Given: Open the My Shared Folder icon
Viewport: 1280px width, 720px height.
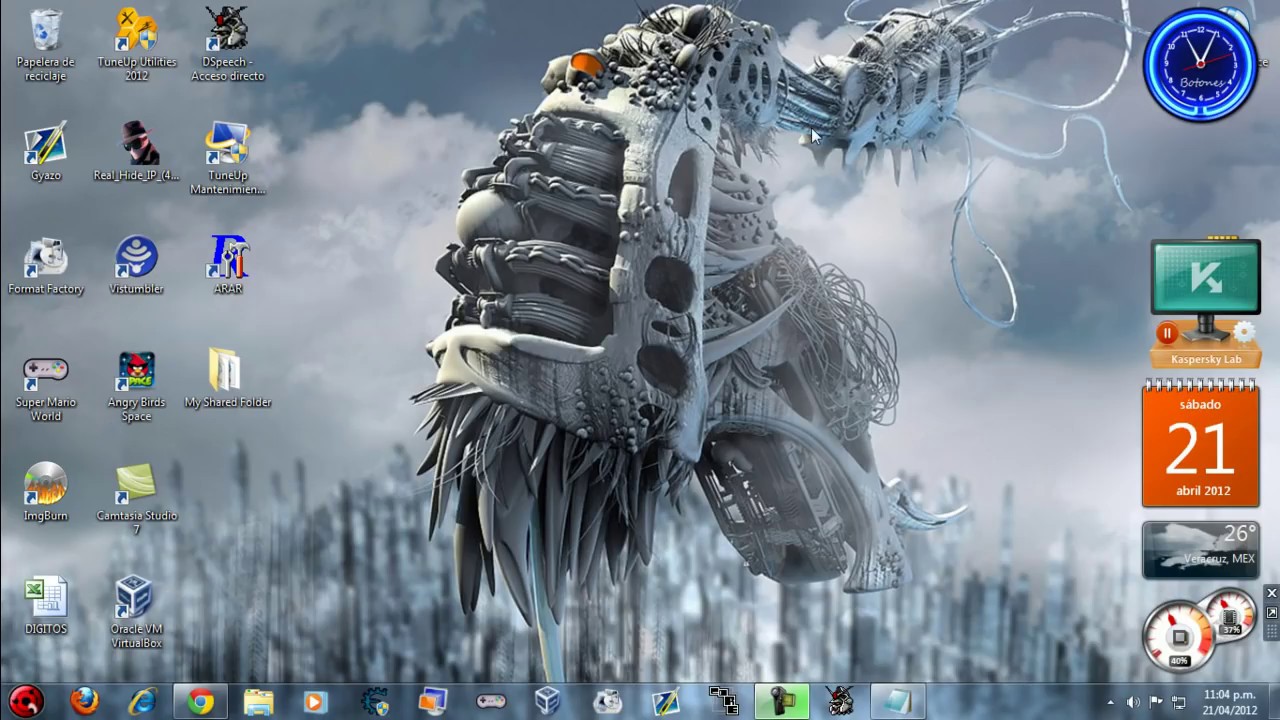Looking at the screenshot, I should pyautogui.click(x=228, y=378).
